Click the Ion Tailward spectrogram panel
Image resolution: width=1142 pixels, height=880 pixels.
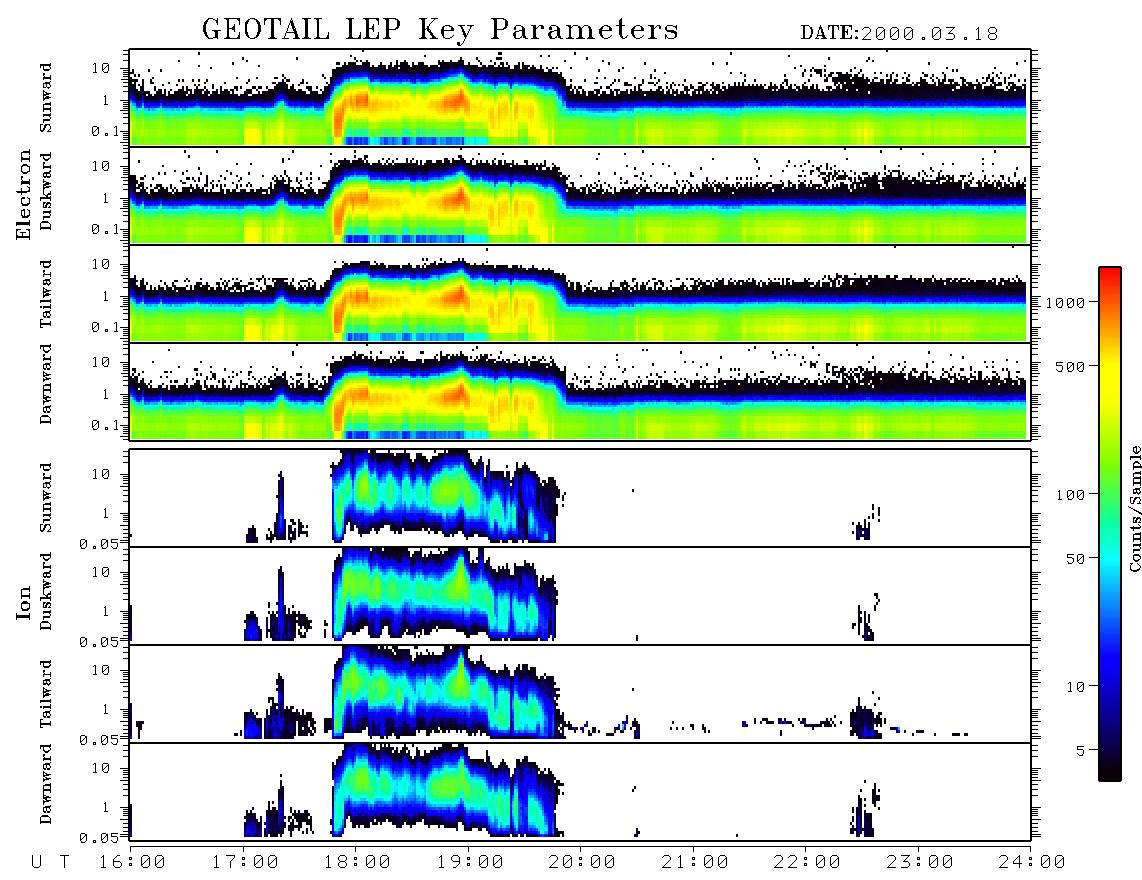[x=580, y=694]
